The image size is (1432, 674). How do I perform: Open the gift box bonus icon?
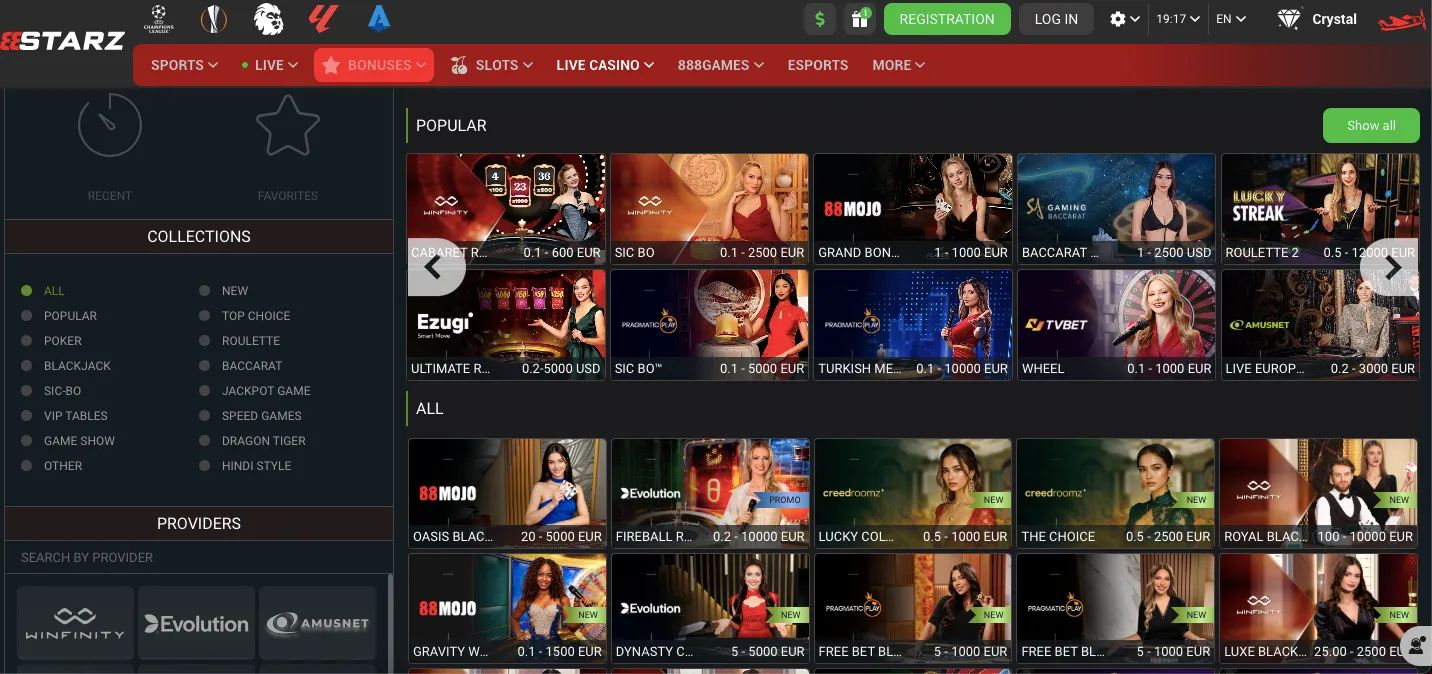[859, 19]
